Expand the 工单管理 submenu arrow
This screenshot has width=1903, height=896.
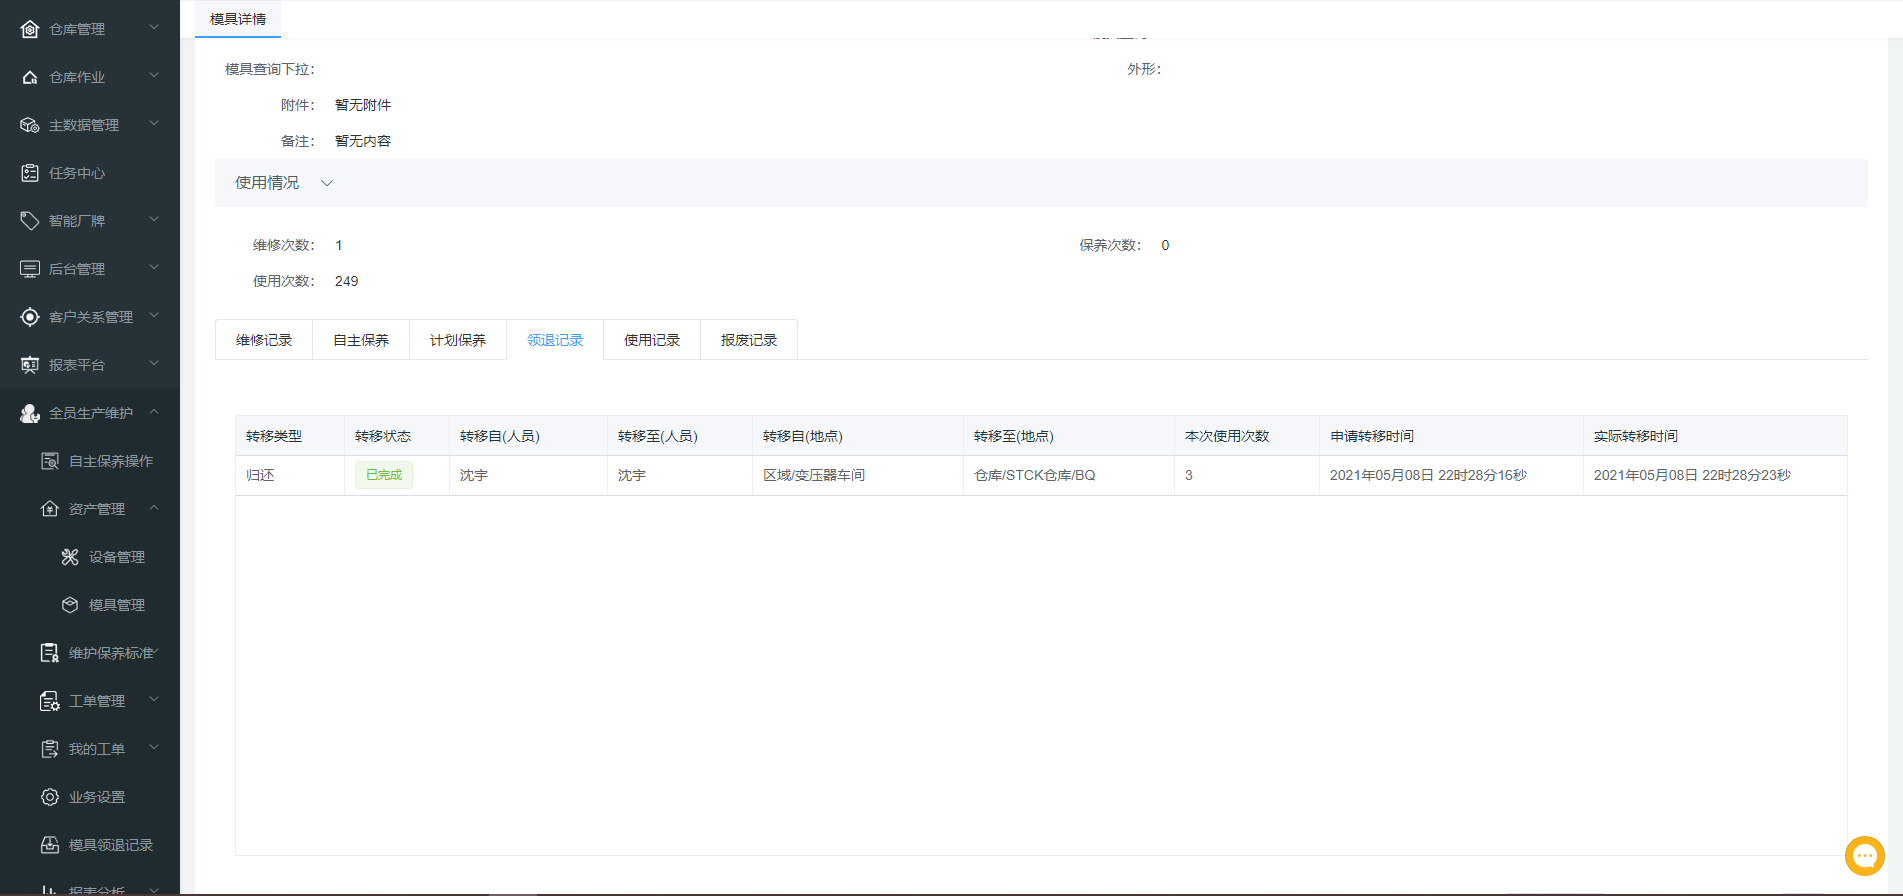(x=154, y=700)
